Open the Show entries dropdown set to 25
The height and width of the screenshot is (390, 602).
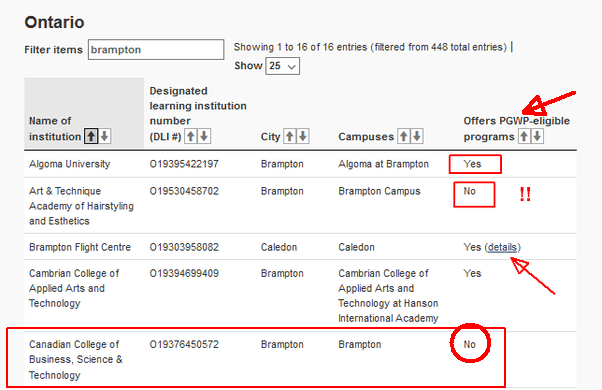click(283, 66)
